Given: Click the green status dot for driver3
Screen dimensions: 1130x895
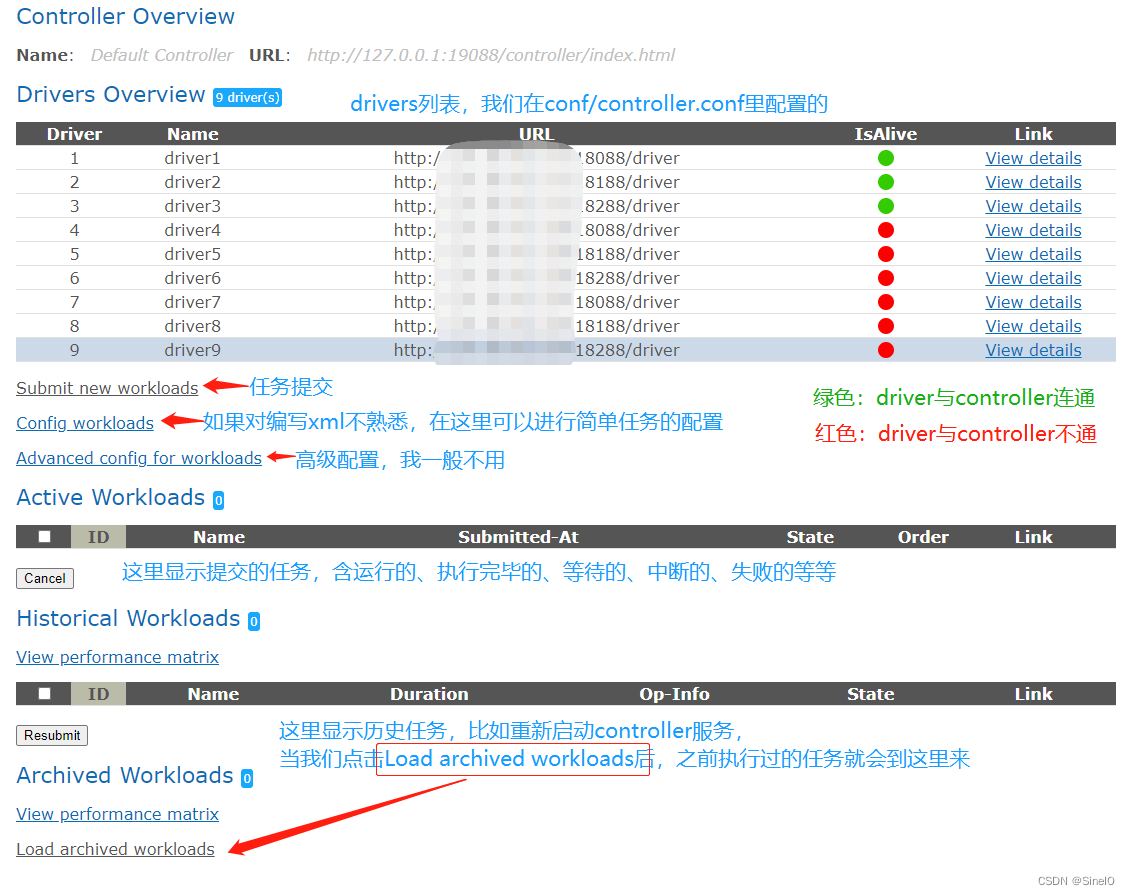Looking at the screenshot, I should click(885, 205).
